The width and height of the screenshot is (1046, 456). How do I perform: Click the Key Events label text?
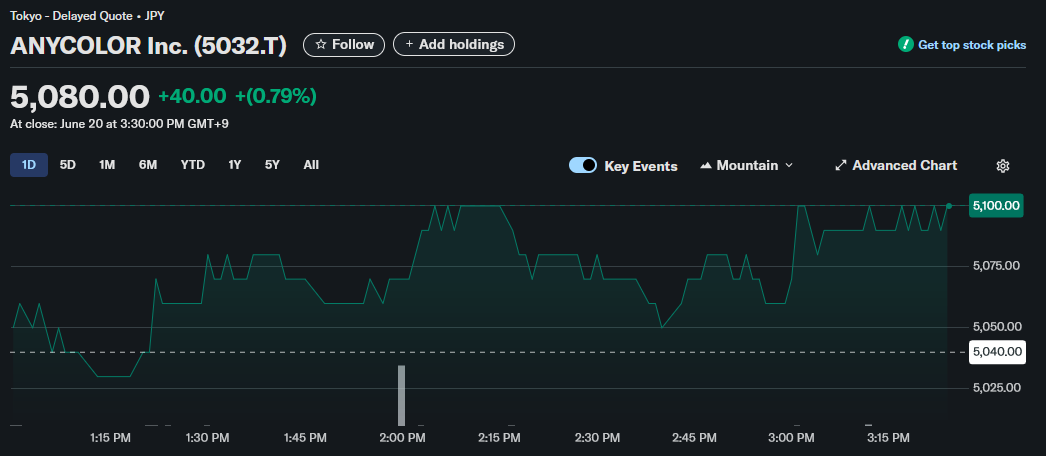tap(640, 166)
